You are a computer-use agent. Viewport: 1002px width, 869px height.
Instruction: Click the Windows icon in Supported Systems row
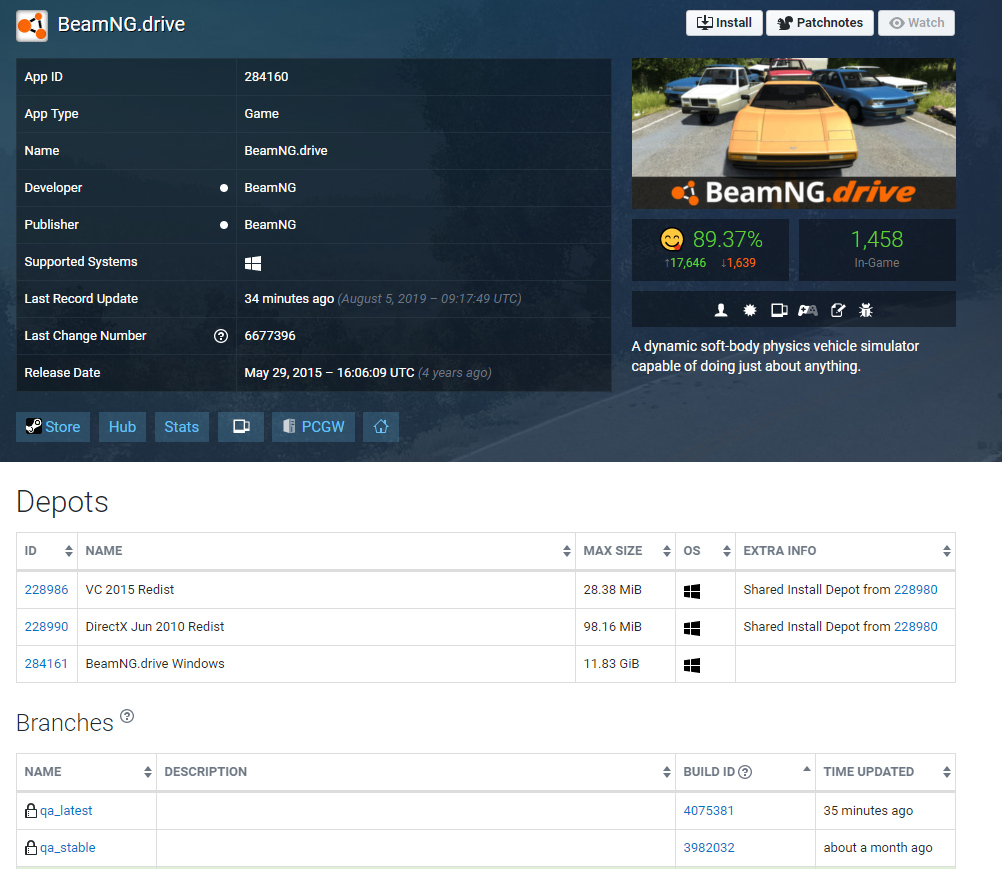tap(253, 263)
